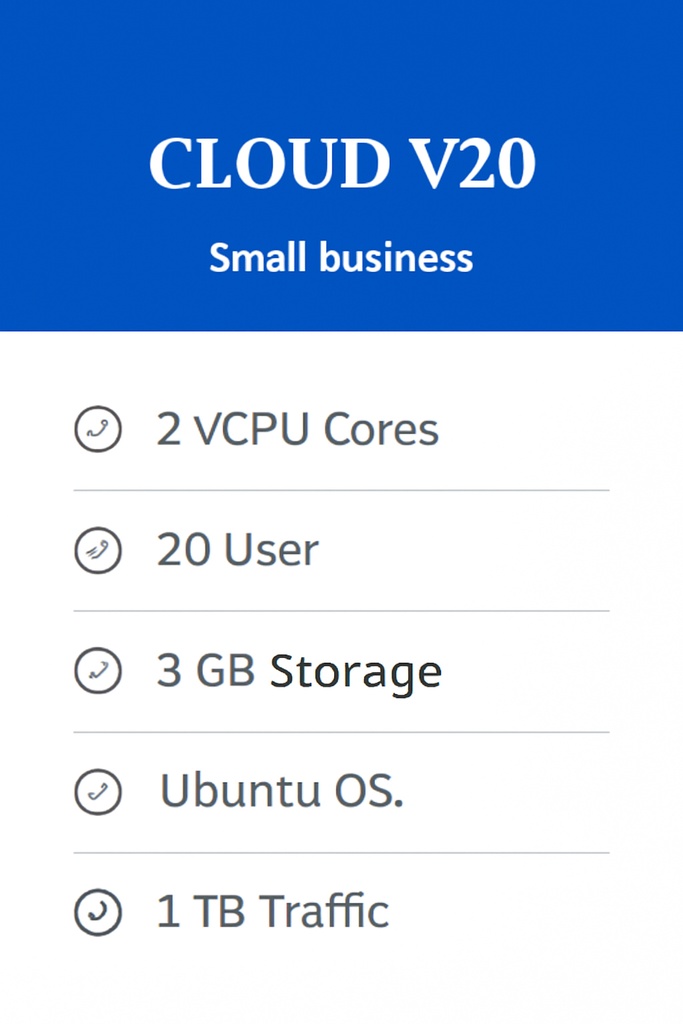Click the CLOUD V20 plan title

(x=342, y=164)
